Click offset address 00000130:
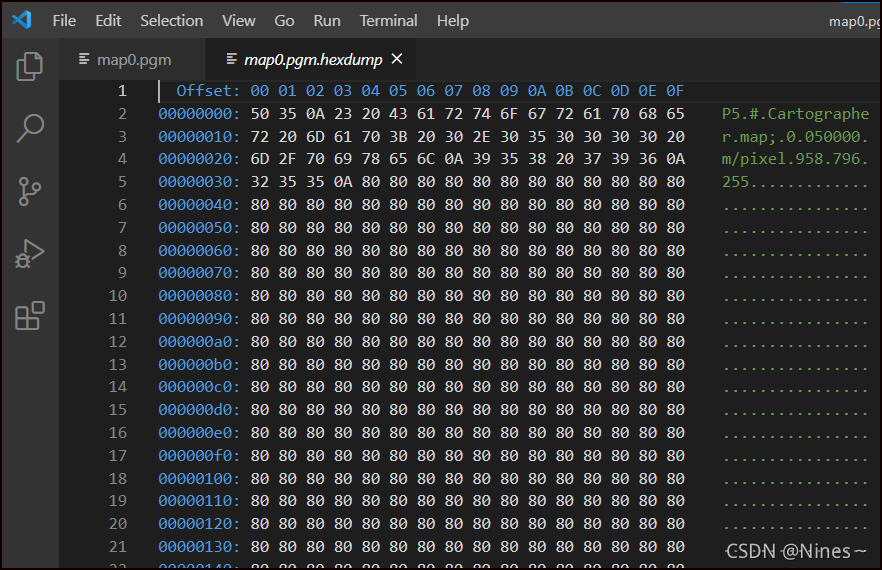This screenshot has width=882, height=570. click(199, 546)
